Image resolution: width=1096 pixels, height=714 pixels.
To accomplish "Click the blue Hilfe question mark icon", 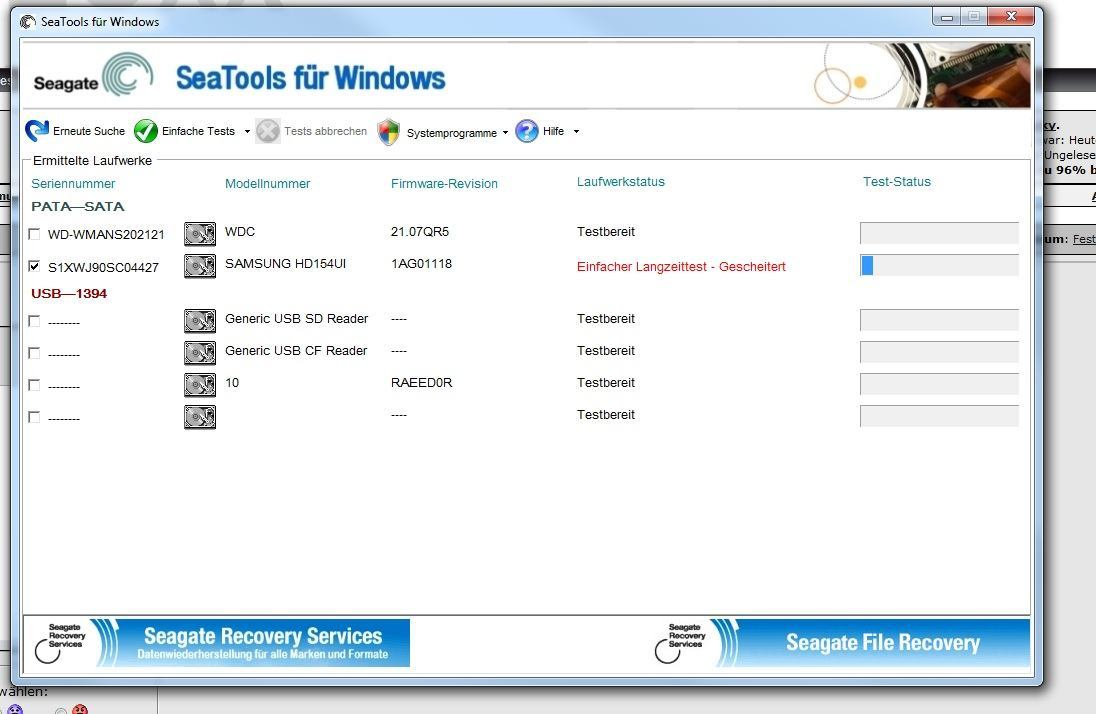I will pos(527,131).
